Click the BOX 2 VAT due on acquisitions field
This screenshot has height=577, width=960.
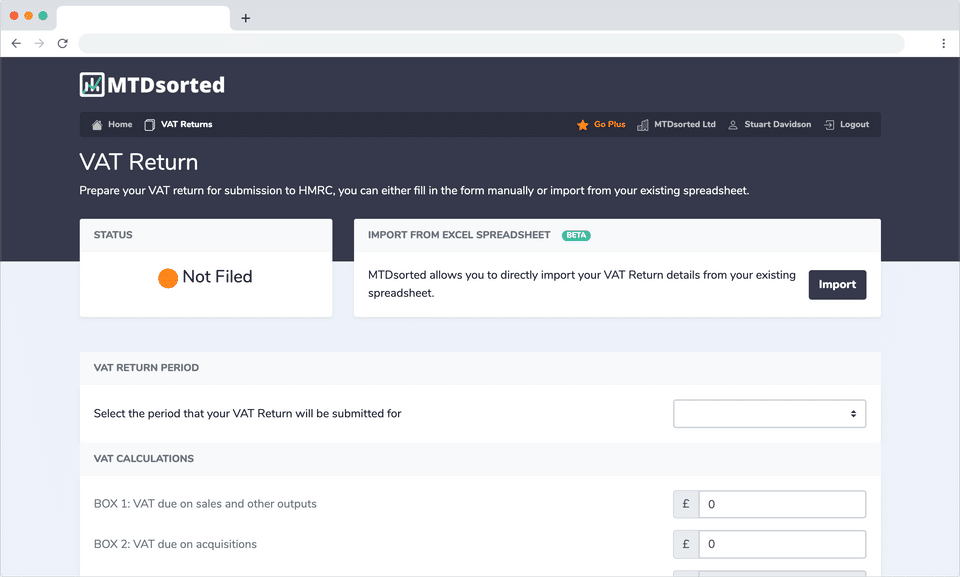(781, 544)
